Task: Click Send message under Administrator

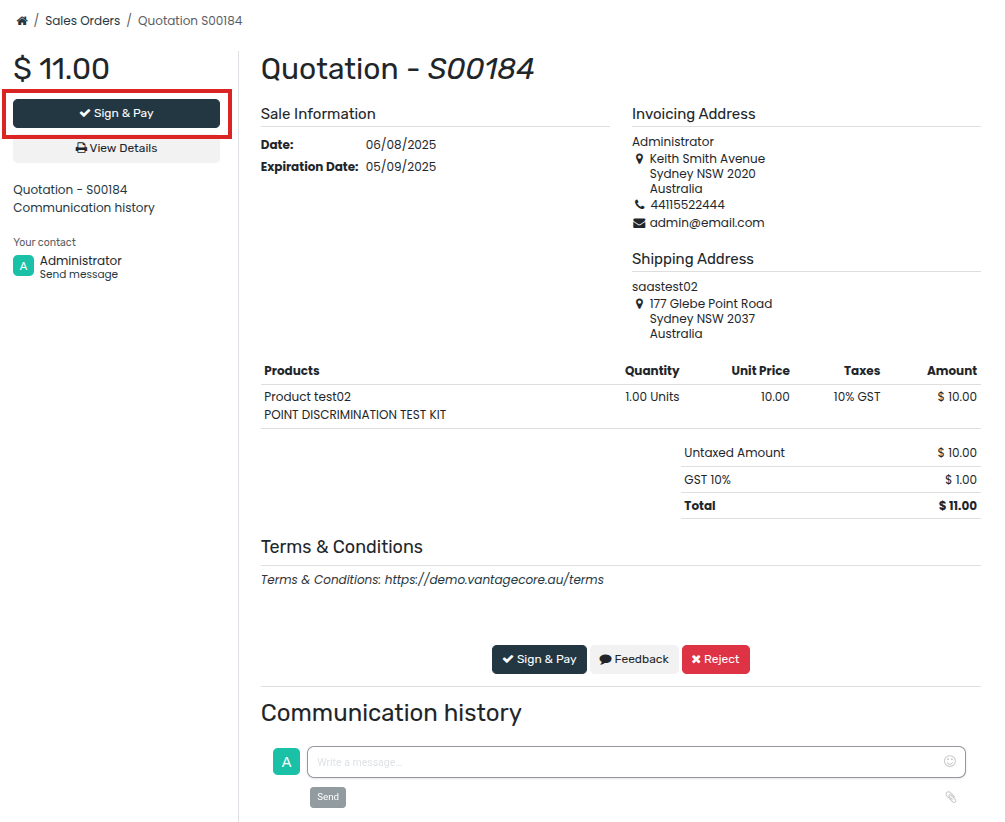Action: click(x=78, y=275)
